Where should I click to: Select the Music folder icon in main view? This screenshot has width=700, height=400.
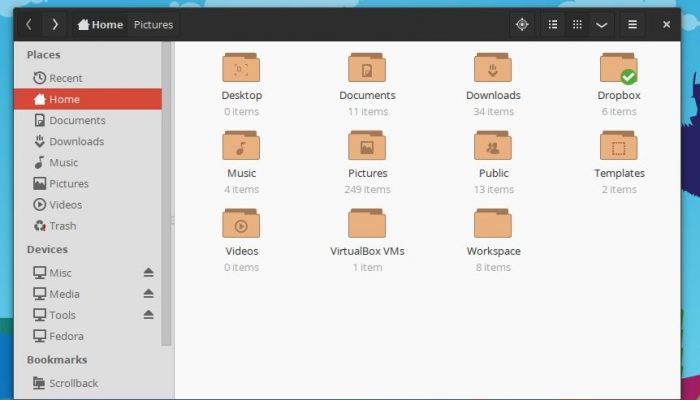pos(241,145)
